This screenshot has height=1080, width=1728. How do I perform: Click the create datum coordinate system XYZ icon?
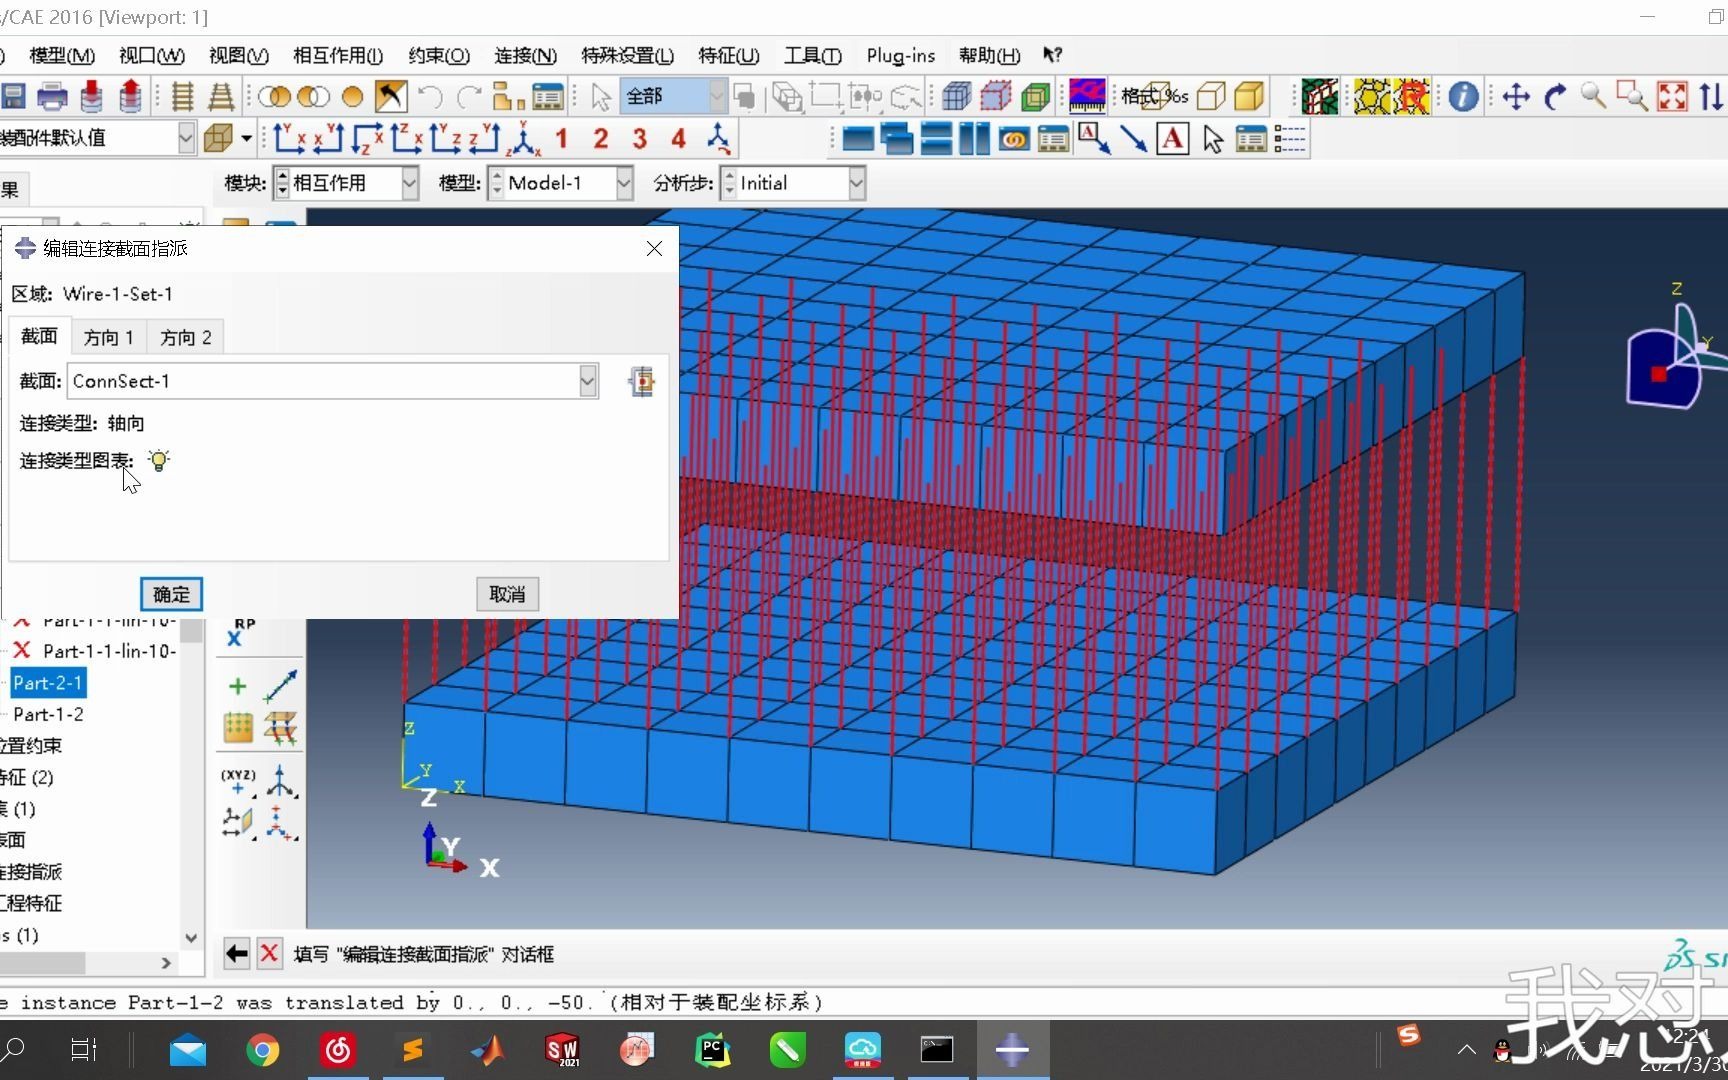tap(238, 782)
